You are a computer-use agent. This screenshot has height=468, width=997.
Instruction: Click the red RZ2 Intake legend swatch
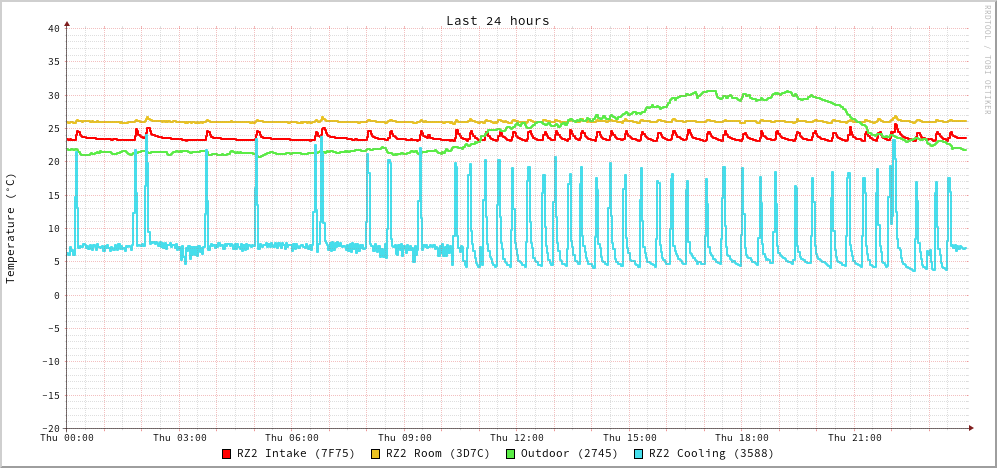coord(227,454)
